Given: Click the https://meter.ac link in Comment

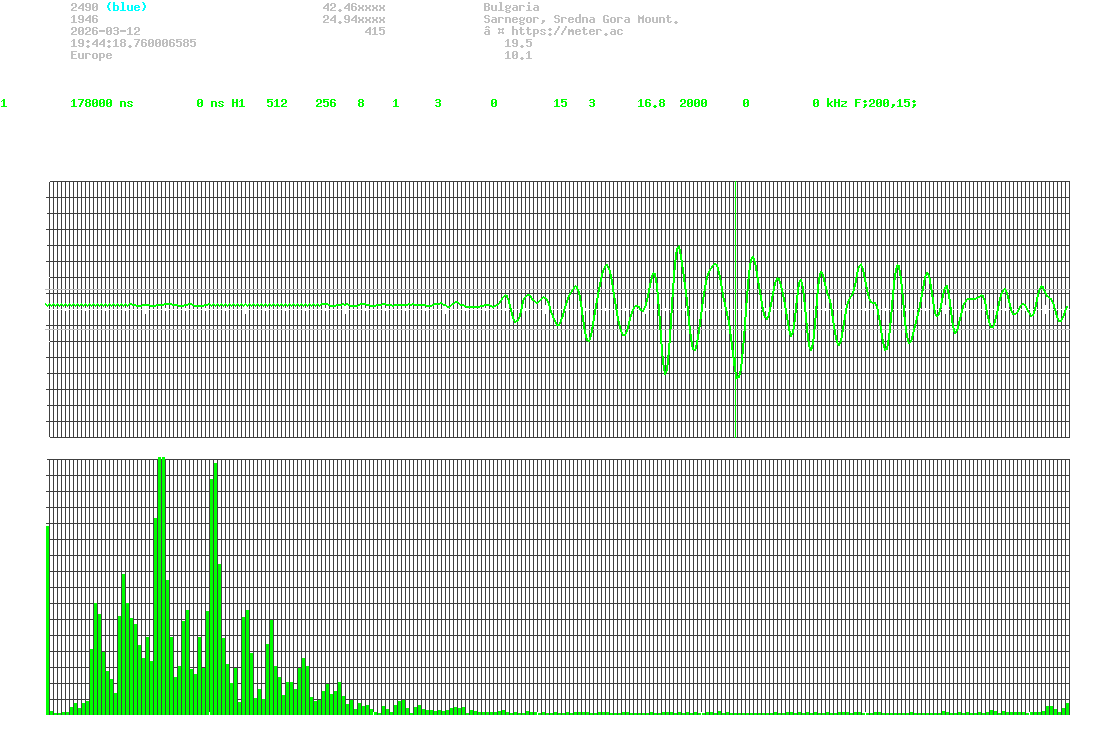Looking at the screenshot, I should [x=567, y=31].
